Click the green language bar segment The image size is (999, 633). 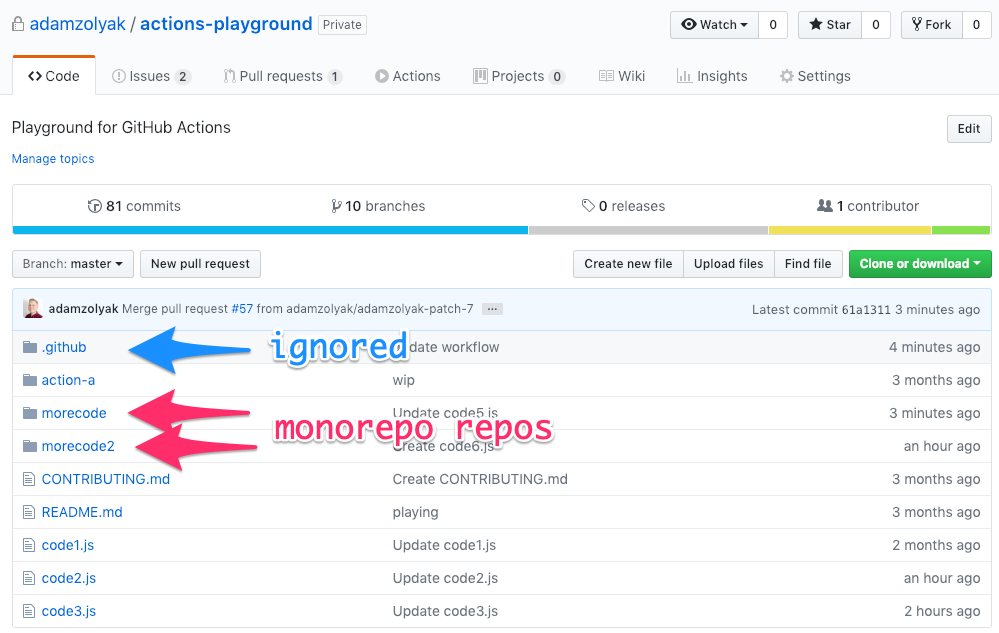pyautogui.click(x=961, y=230)
